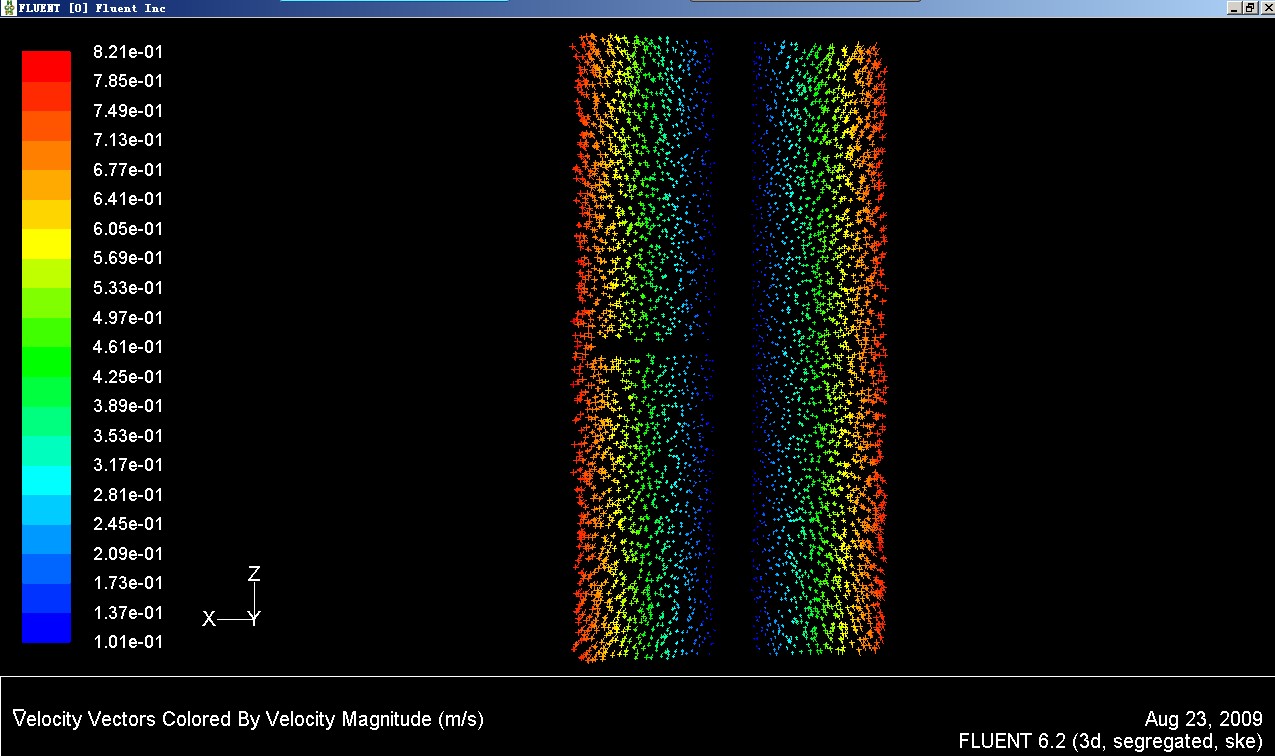
Task: Click the FLUENT 6.2 solver version text
Action: [x=1110, y=741]
